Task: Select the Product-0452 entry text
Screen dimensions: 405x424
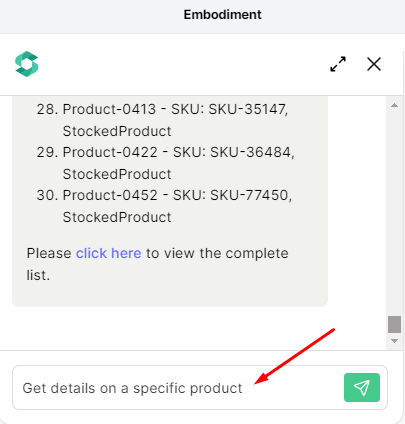Action: pos(110,195)
